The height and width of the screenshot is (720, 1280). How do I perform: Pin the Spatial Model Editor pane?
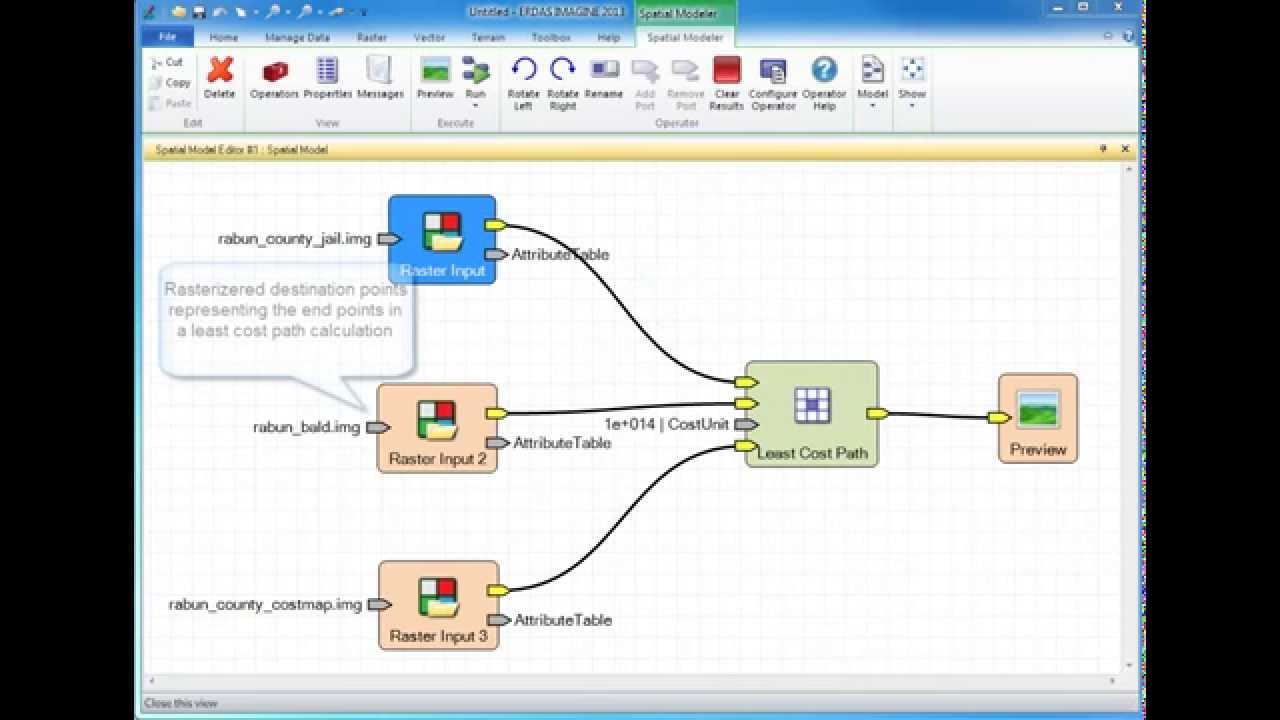pyautogui.click(x=1104, y=148)
